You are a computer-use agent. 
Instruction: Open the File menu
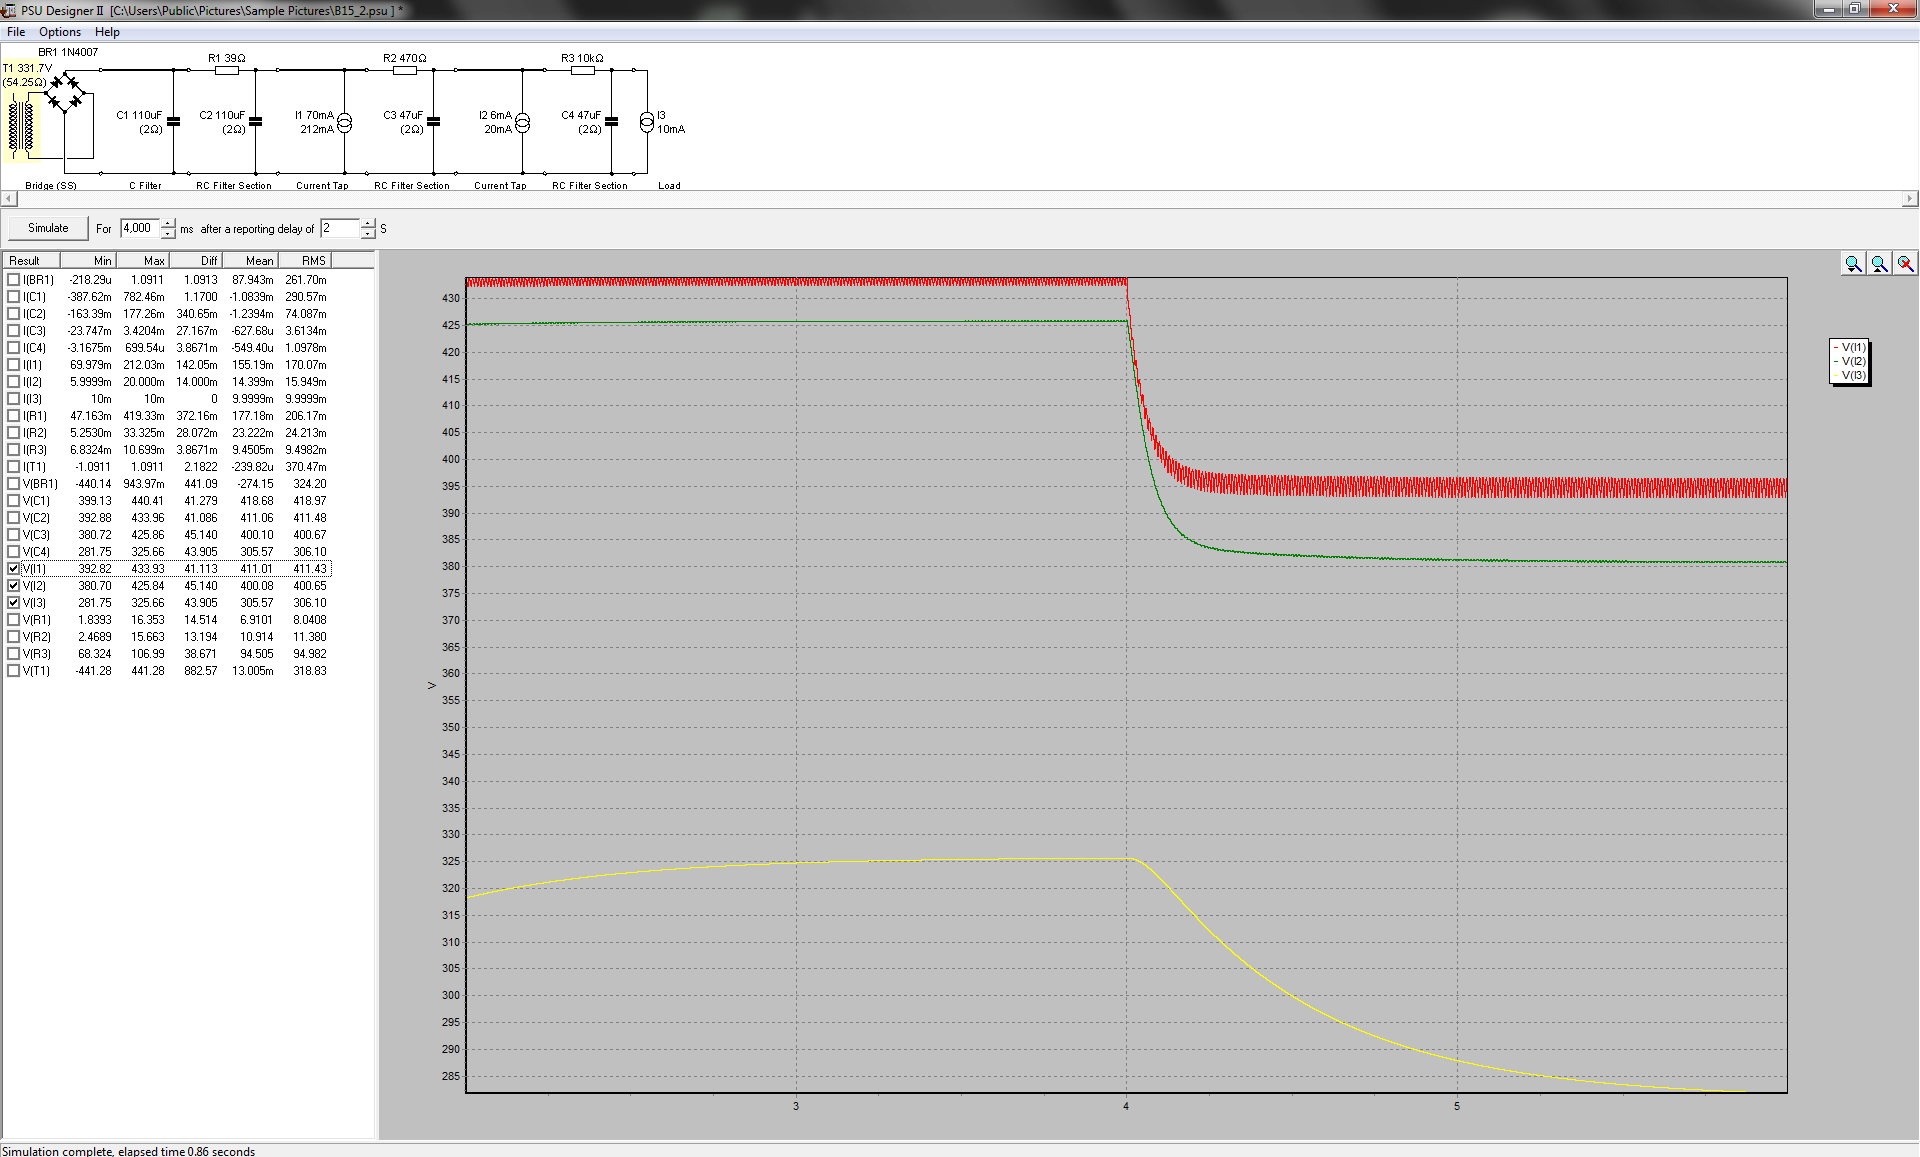click(16, 32)
